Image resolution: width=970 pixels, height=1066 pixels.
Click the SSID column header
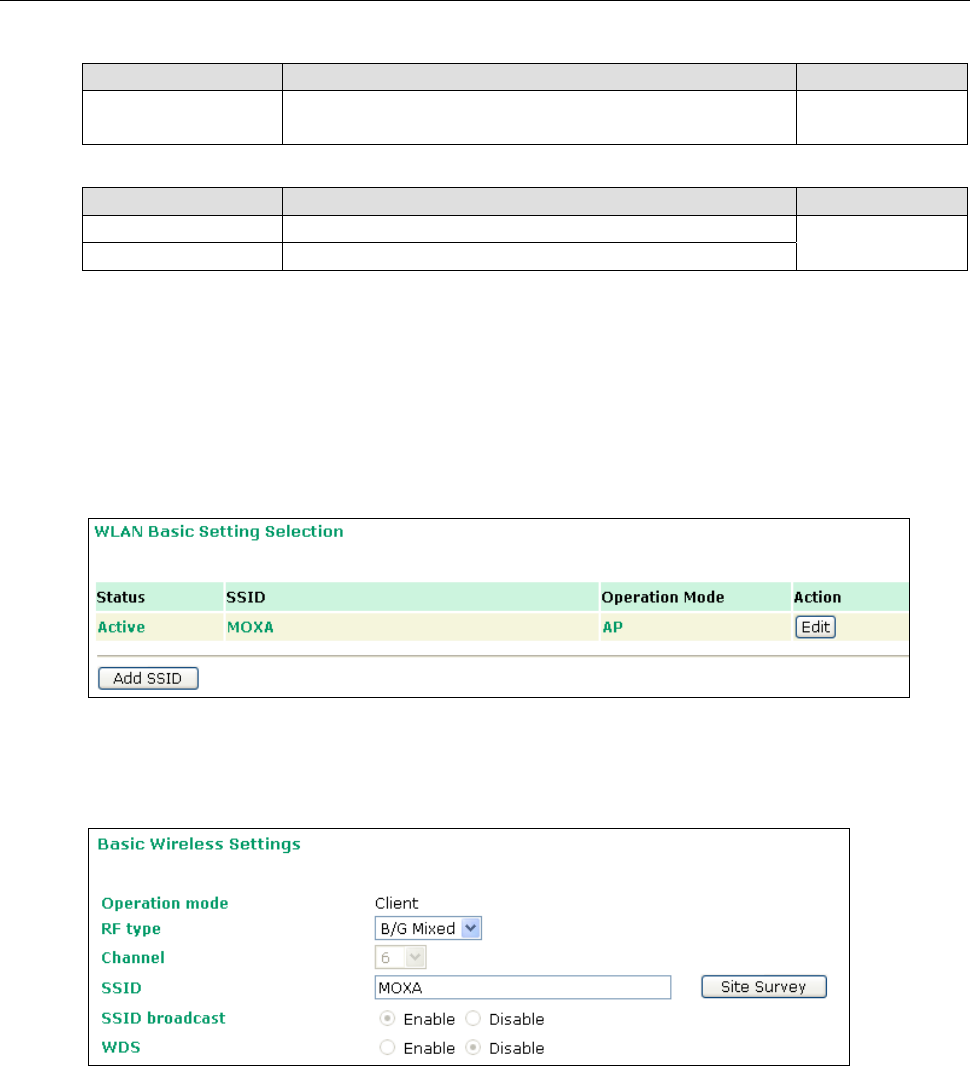tap(412, 597)
